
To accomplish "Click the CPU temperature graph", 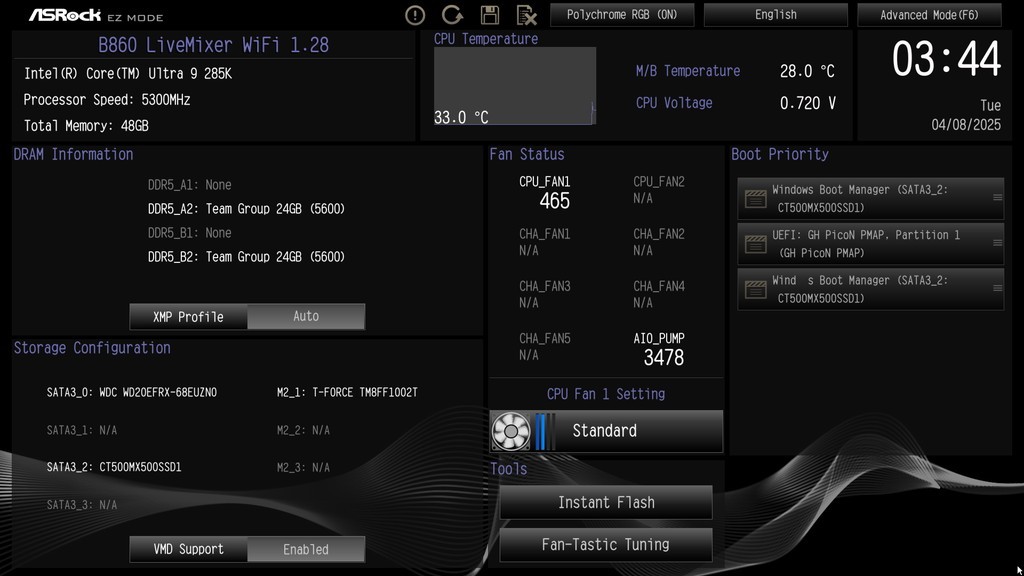I will pos(515,86).
